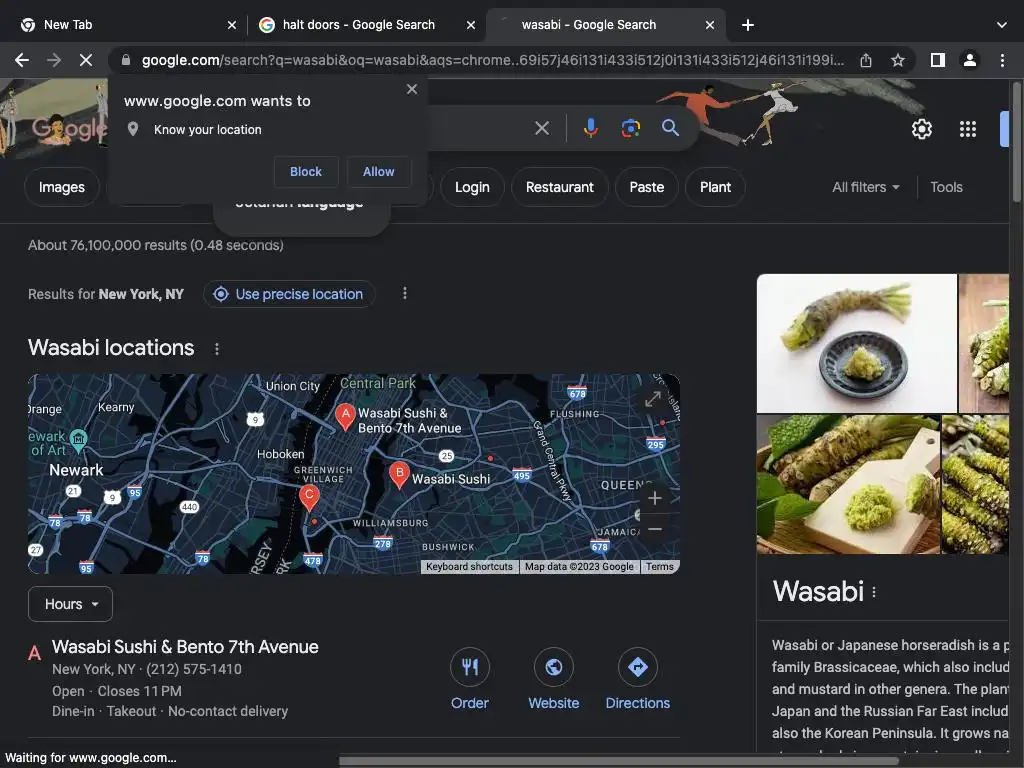Open a new browser tab

point(748,25)
